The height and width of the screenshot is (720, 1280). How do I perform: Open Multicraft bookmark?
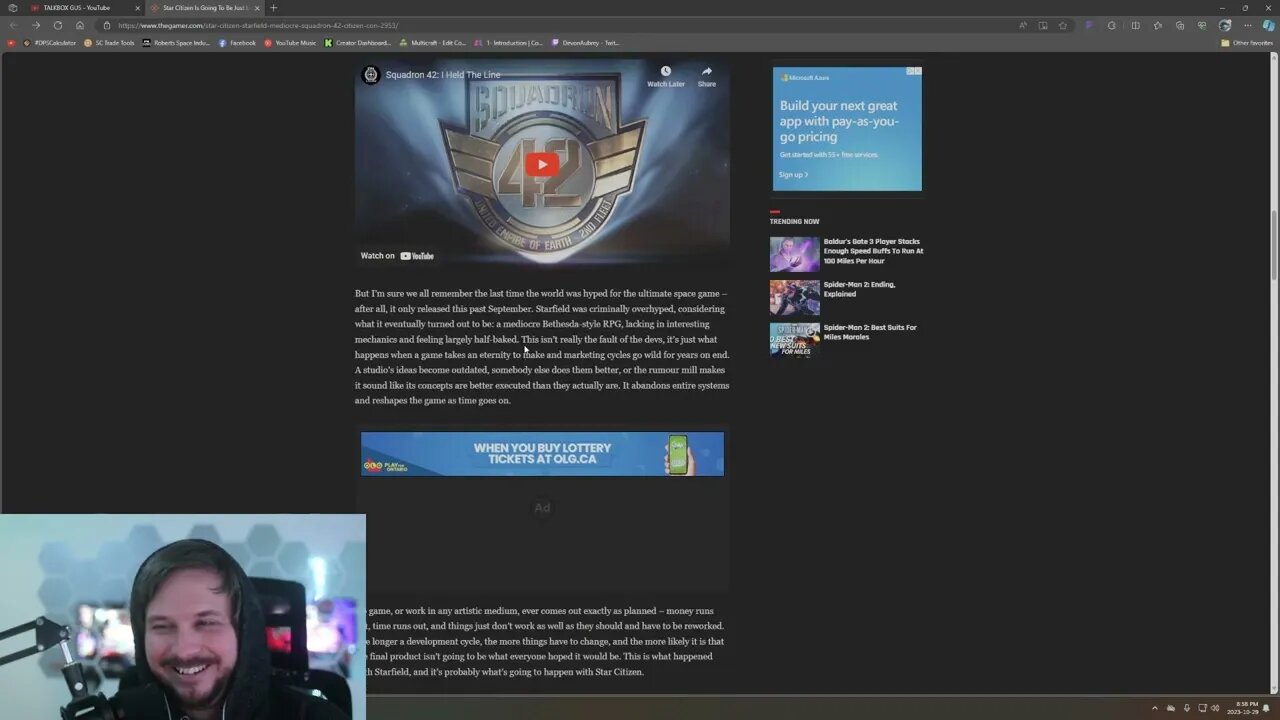[x=433, y=43]
